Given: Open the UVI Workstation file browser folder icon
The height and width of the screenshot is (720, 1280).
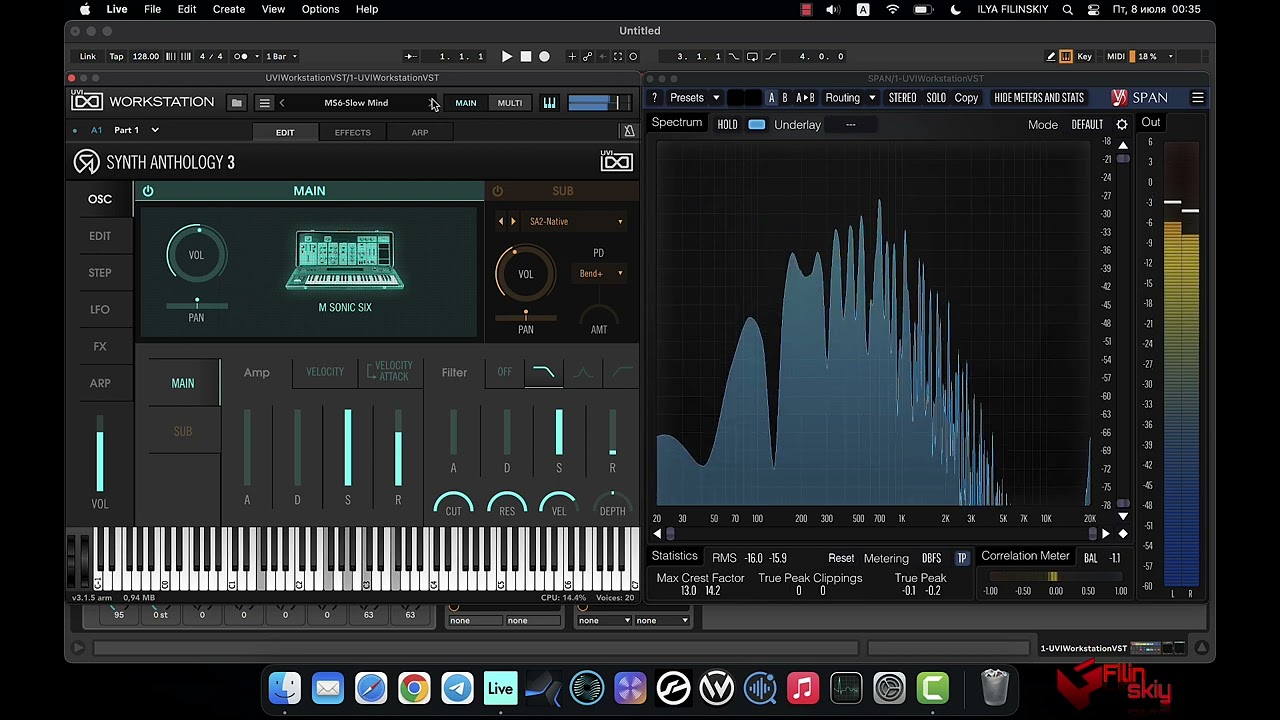Looking at the screenshot, I should coord(236,103).
